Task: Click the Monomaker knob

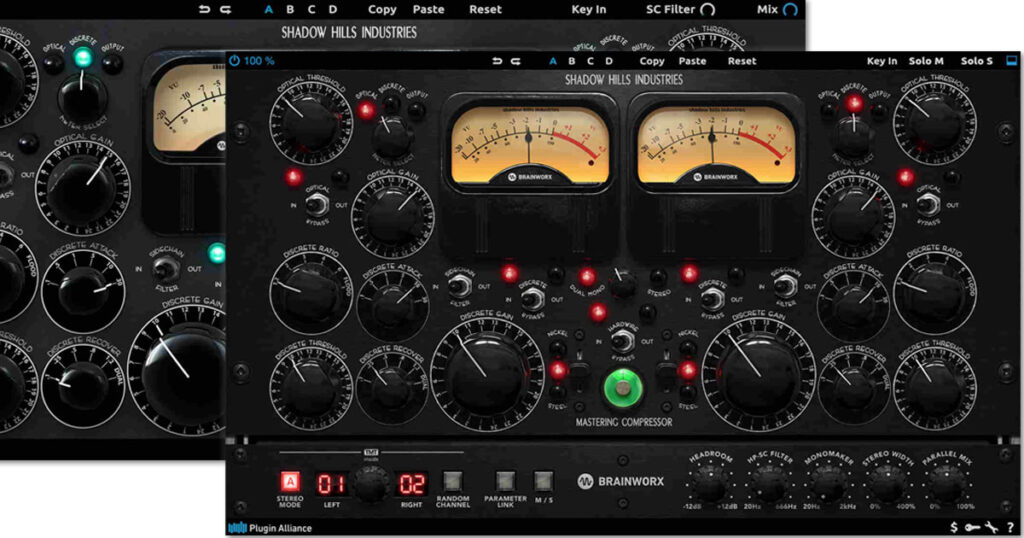Action: pos(828,484)
